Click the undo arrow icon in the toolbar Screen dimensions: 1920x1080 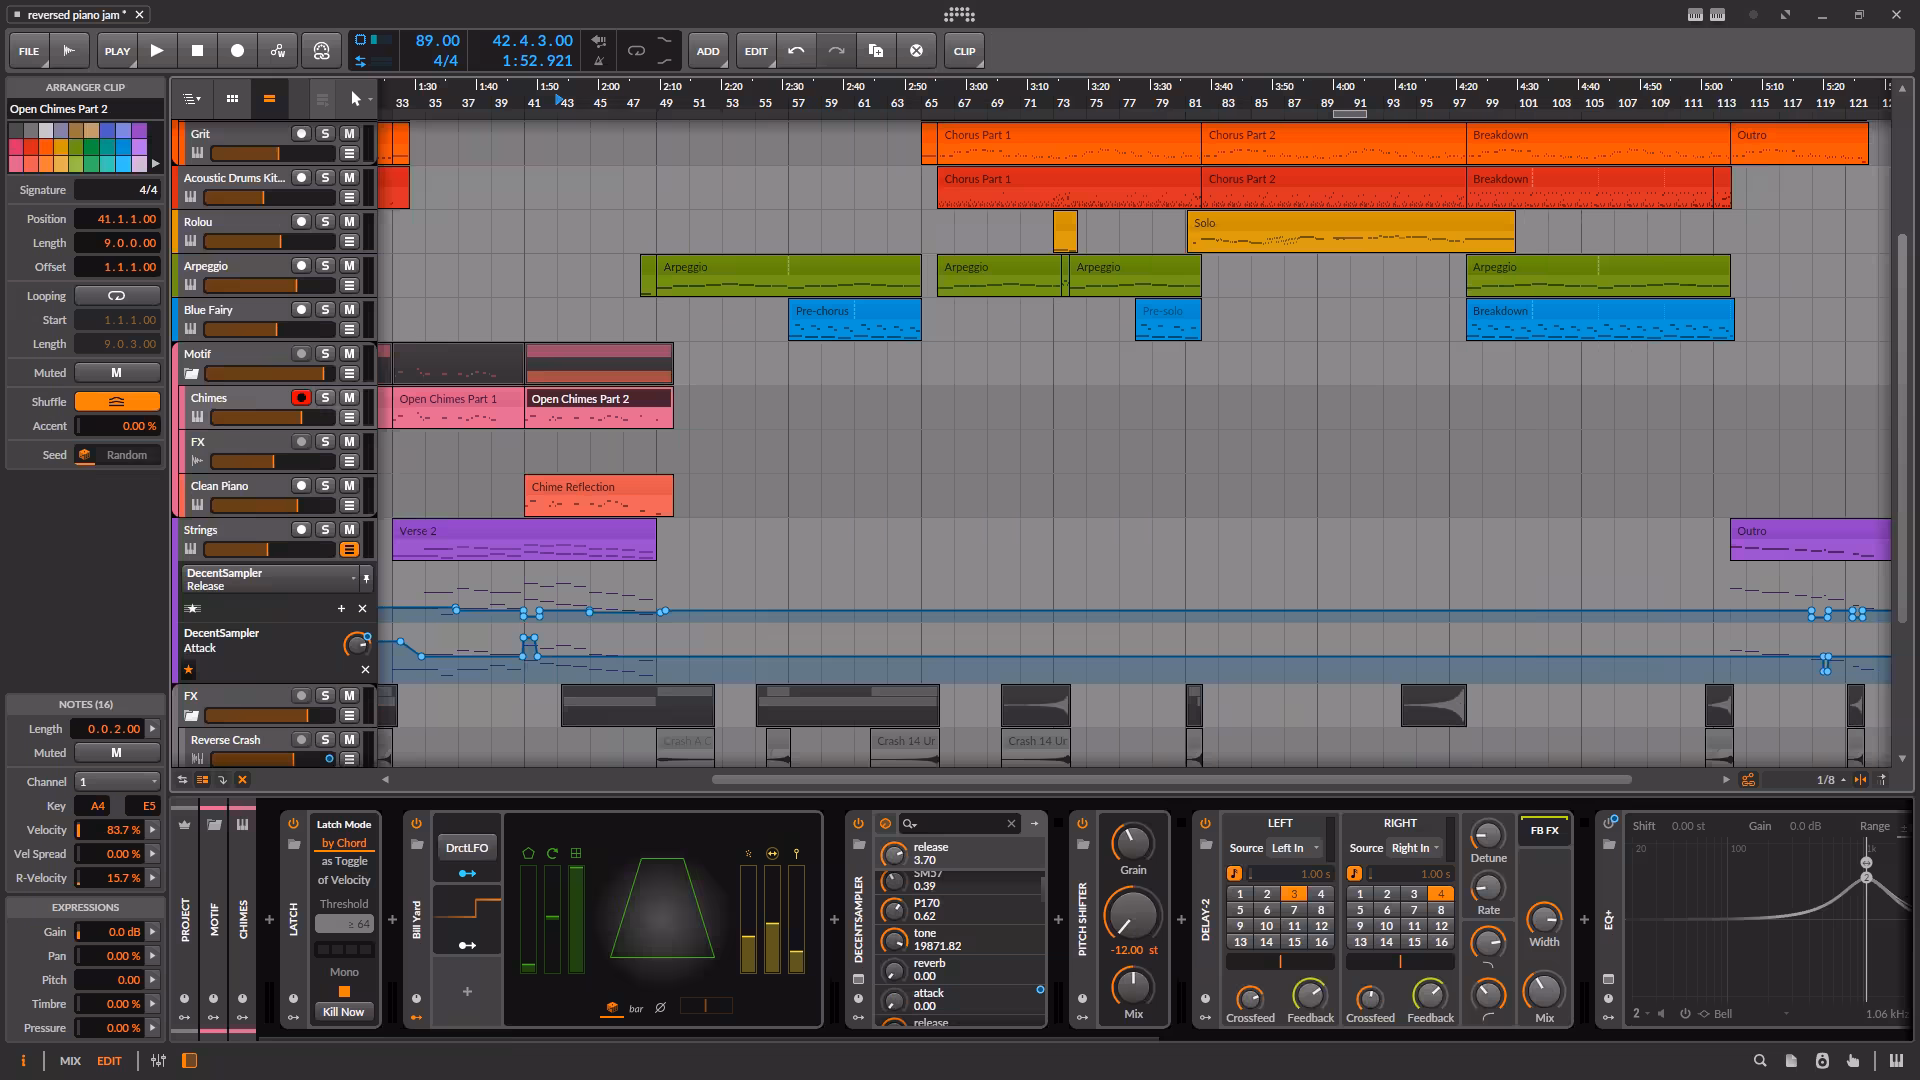click(795, 50)
